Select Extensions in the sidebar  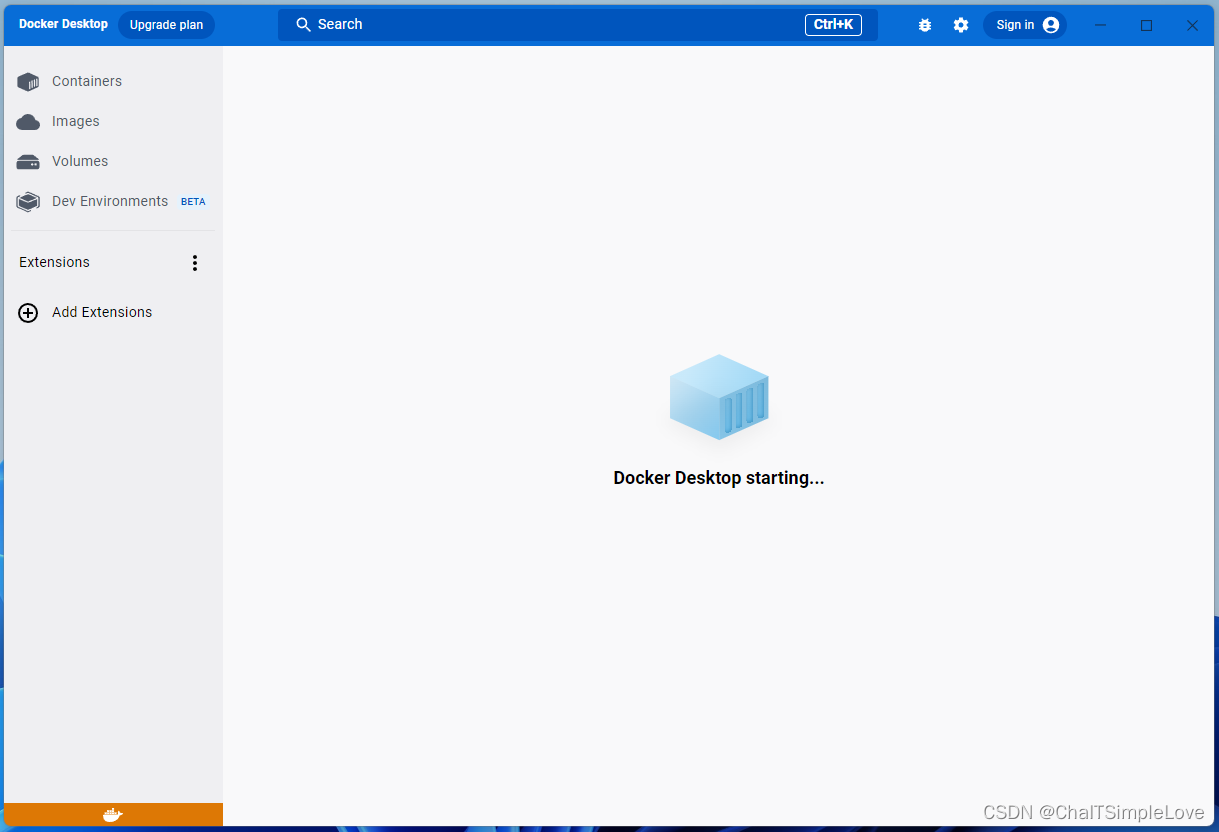click(x=53, y=262)
